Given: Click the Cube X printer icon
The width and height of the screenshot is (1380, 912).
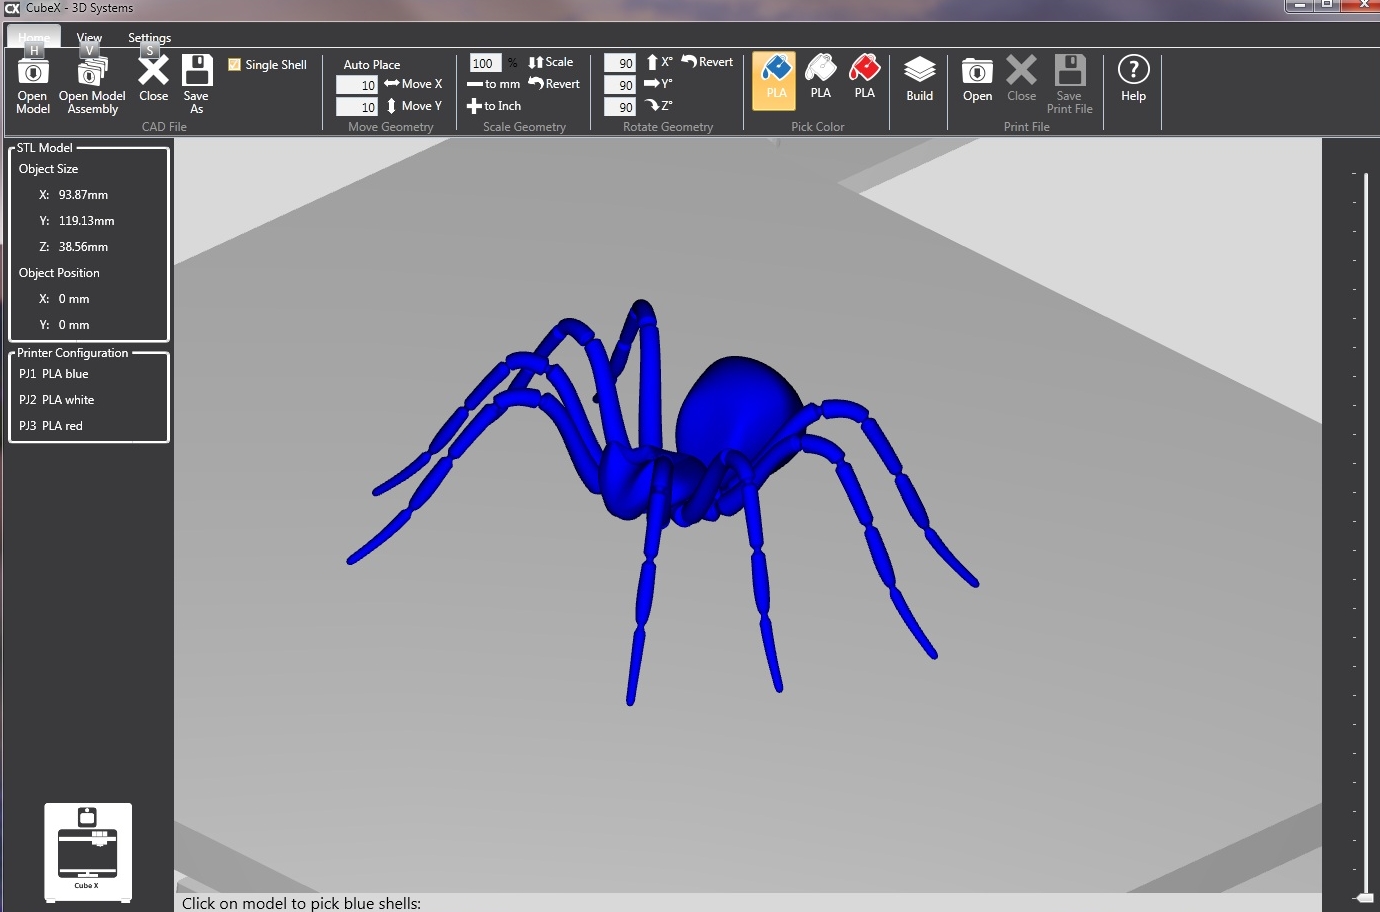Looking at the screenshot, I should [x=87, y=850].
